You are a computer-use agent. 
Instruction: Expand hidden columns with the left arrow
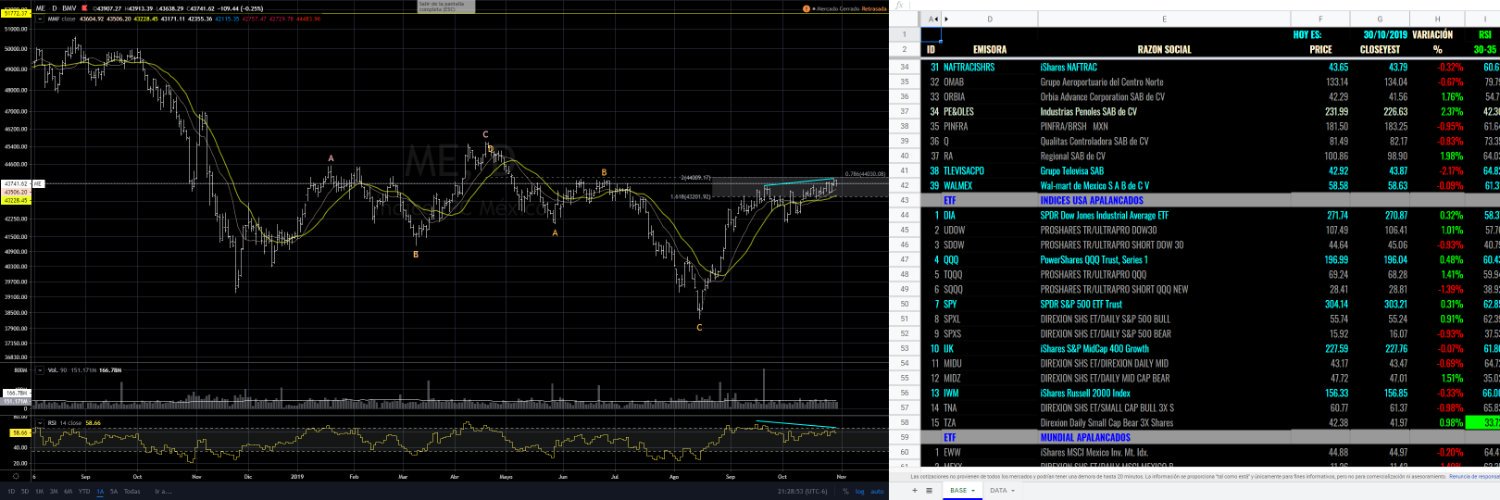pyautogui.click(x=936, y=19)
